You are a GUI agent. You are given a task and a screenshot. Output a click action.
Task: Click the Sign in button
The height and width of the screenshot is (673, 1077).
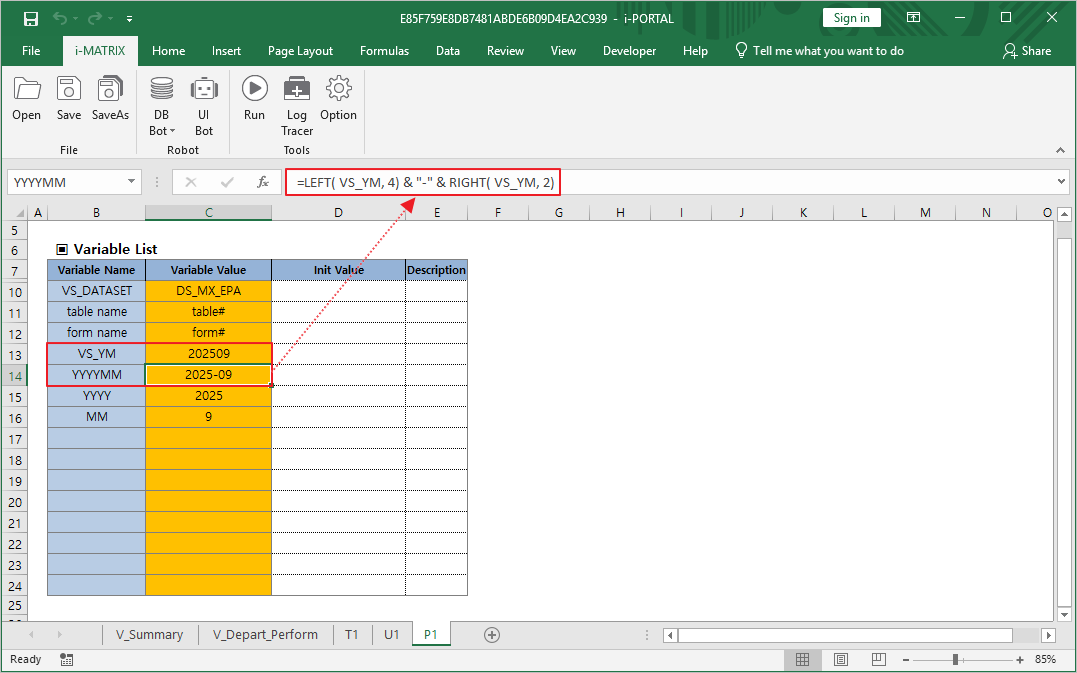[x=851, y=17]
